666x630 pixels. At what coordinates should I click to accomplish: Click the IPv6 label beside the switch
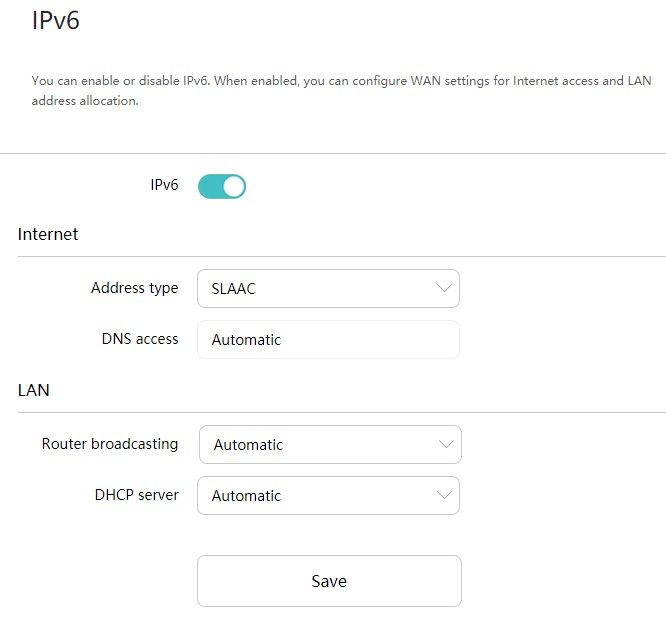pos(164,185)
